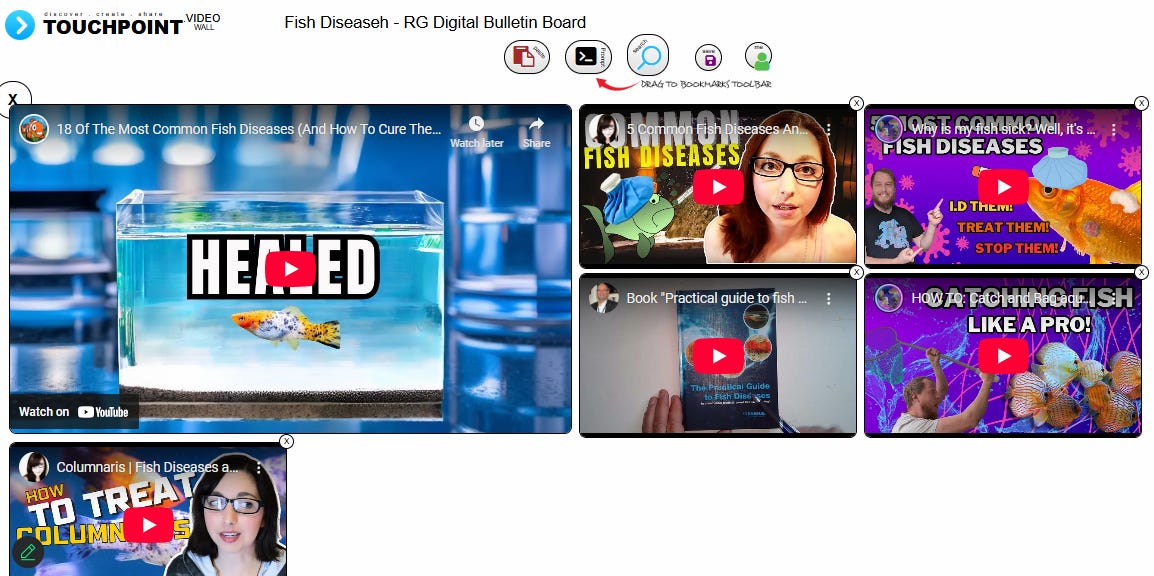Open more options on 5 Common Fish Diseases video

tap(828, 129)
